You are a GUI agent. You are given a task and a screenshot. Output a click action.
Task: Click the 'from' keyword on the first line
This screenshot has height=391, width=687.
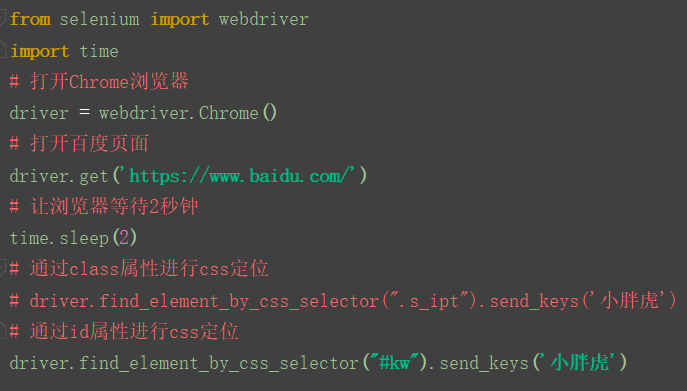(30, 19)
